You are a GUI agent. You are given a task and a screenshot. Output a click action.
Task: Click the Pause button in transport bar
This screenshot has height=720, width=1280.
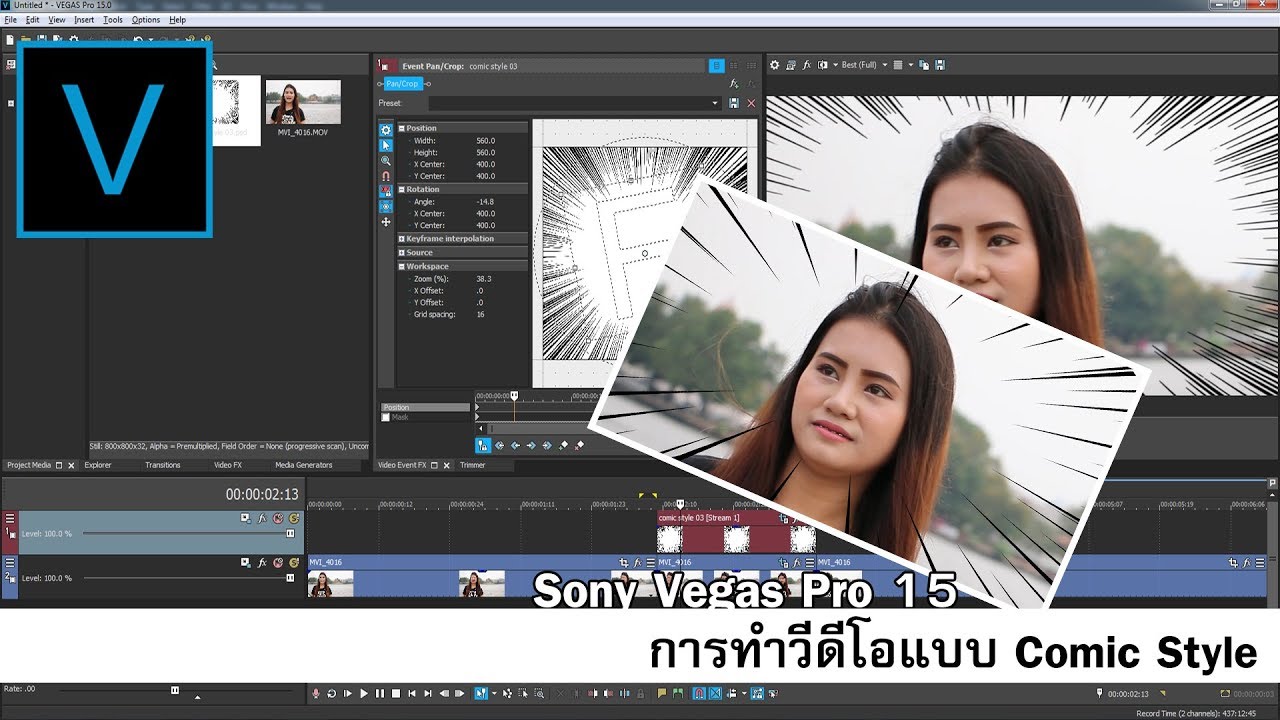[380, 693]
